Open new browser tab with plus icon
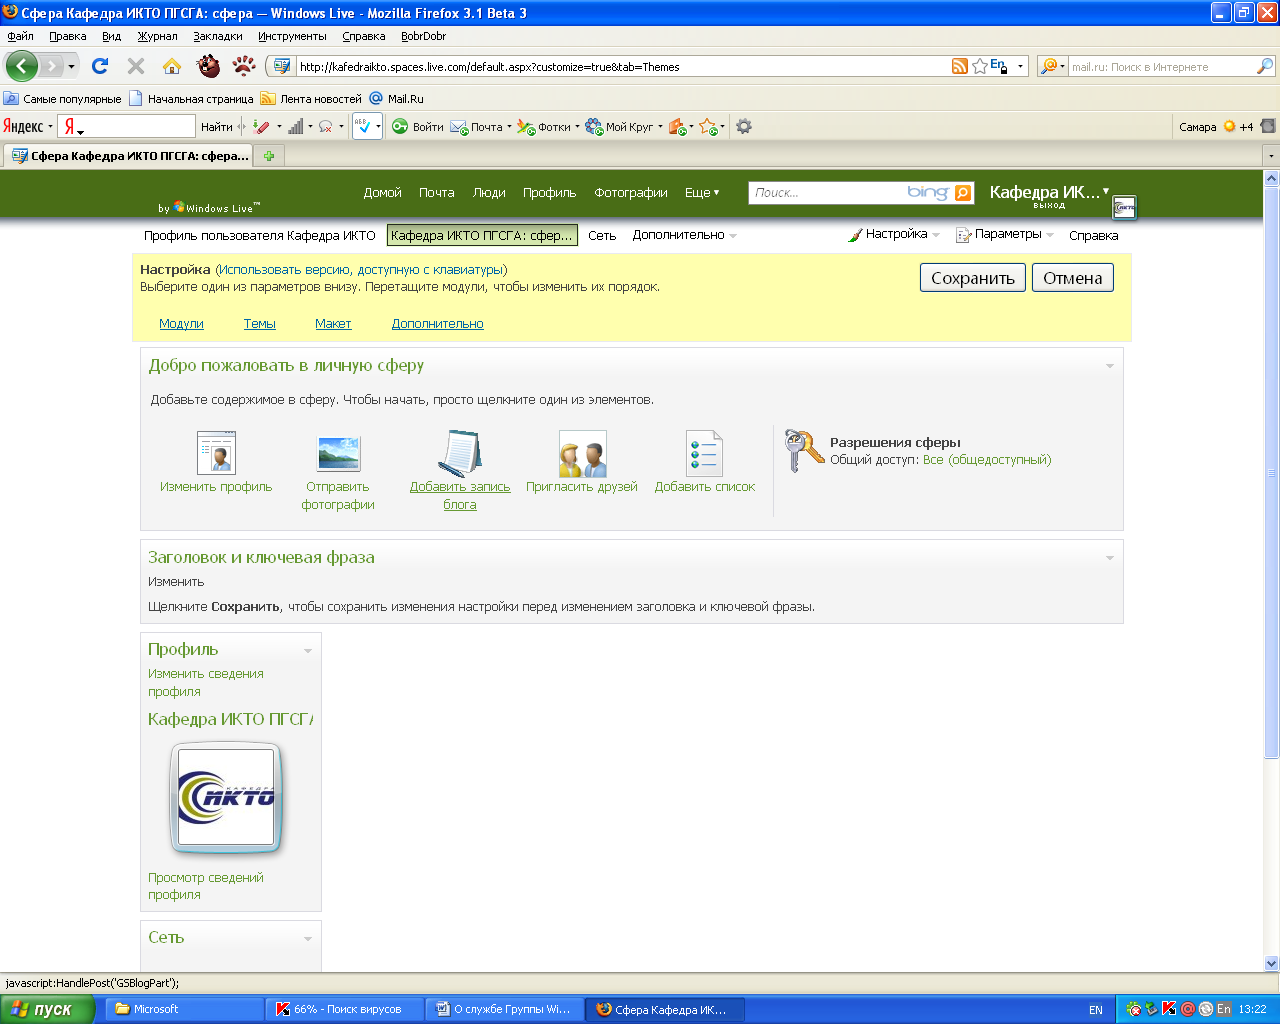Screen dimensions: 1280x1024 tap(268, 155)
